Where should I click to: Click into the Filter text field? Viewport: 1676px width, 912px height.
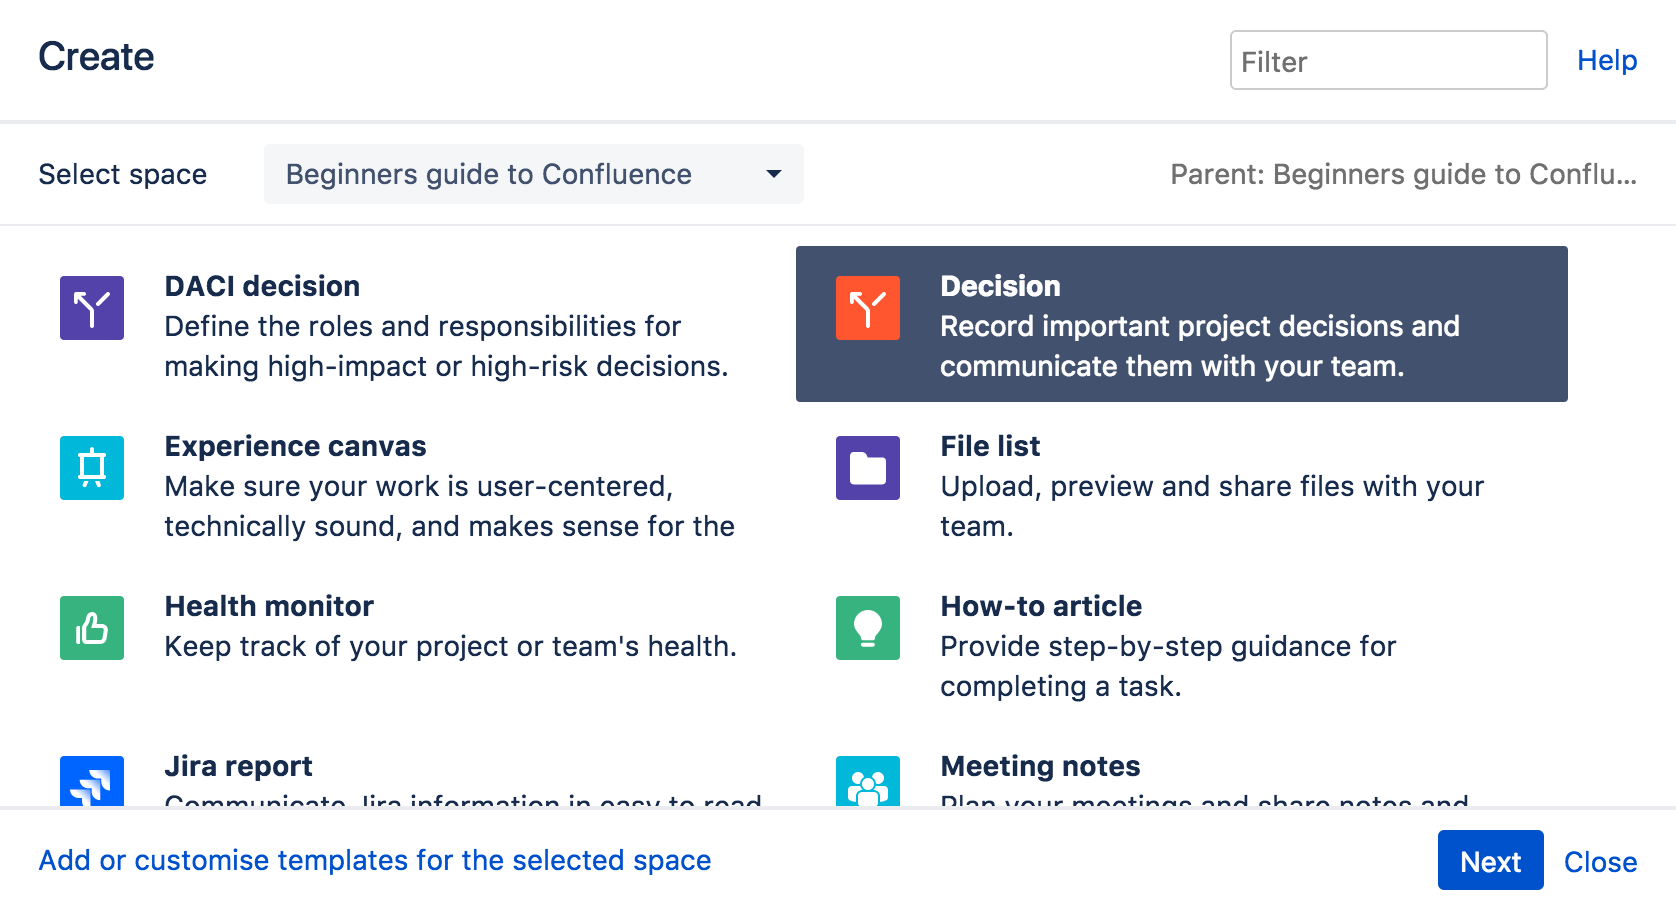pyautogui.click(x=1387, y=61)
